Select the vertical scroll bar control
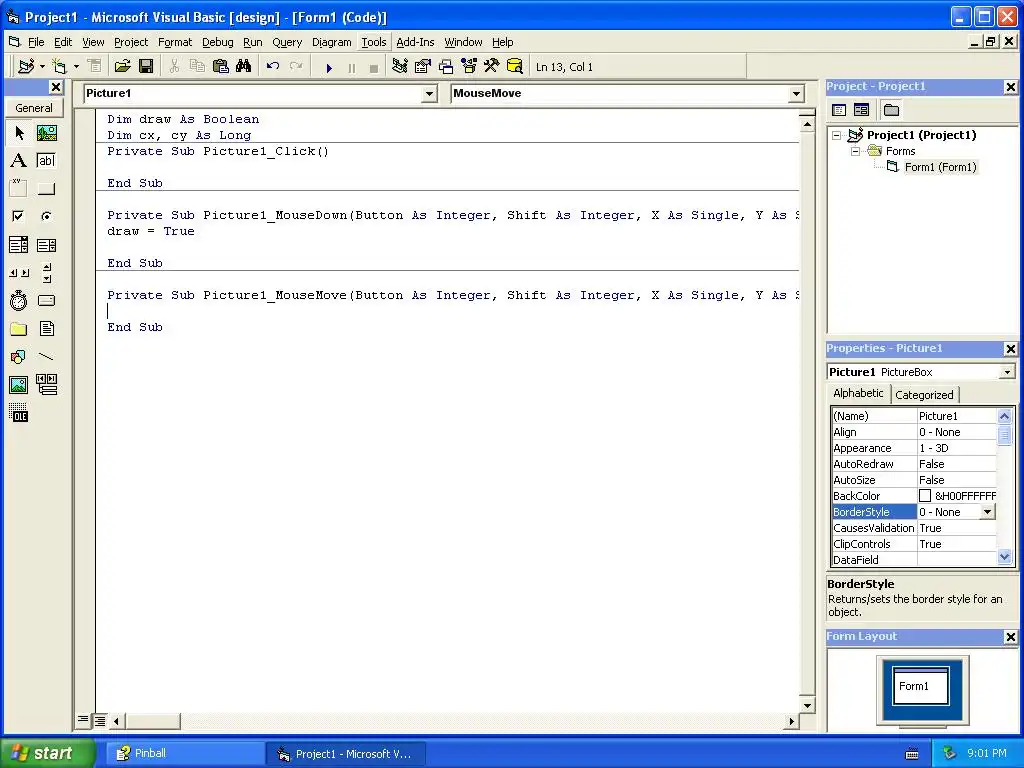Screen dimensions: 1024x768 pyautogui.click(x=47, y=273)
